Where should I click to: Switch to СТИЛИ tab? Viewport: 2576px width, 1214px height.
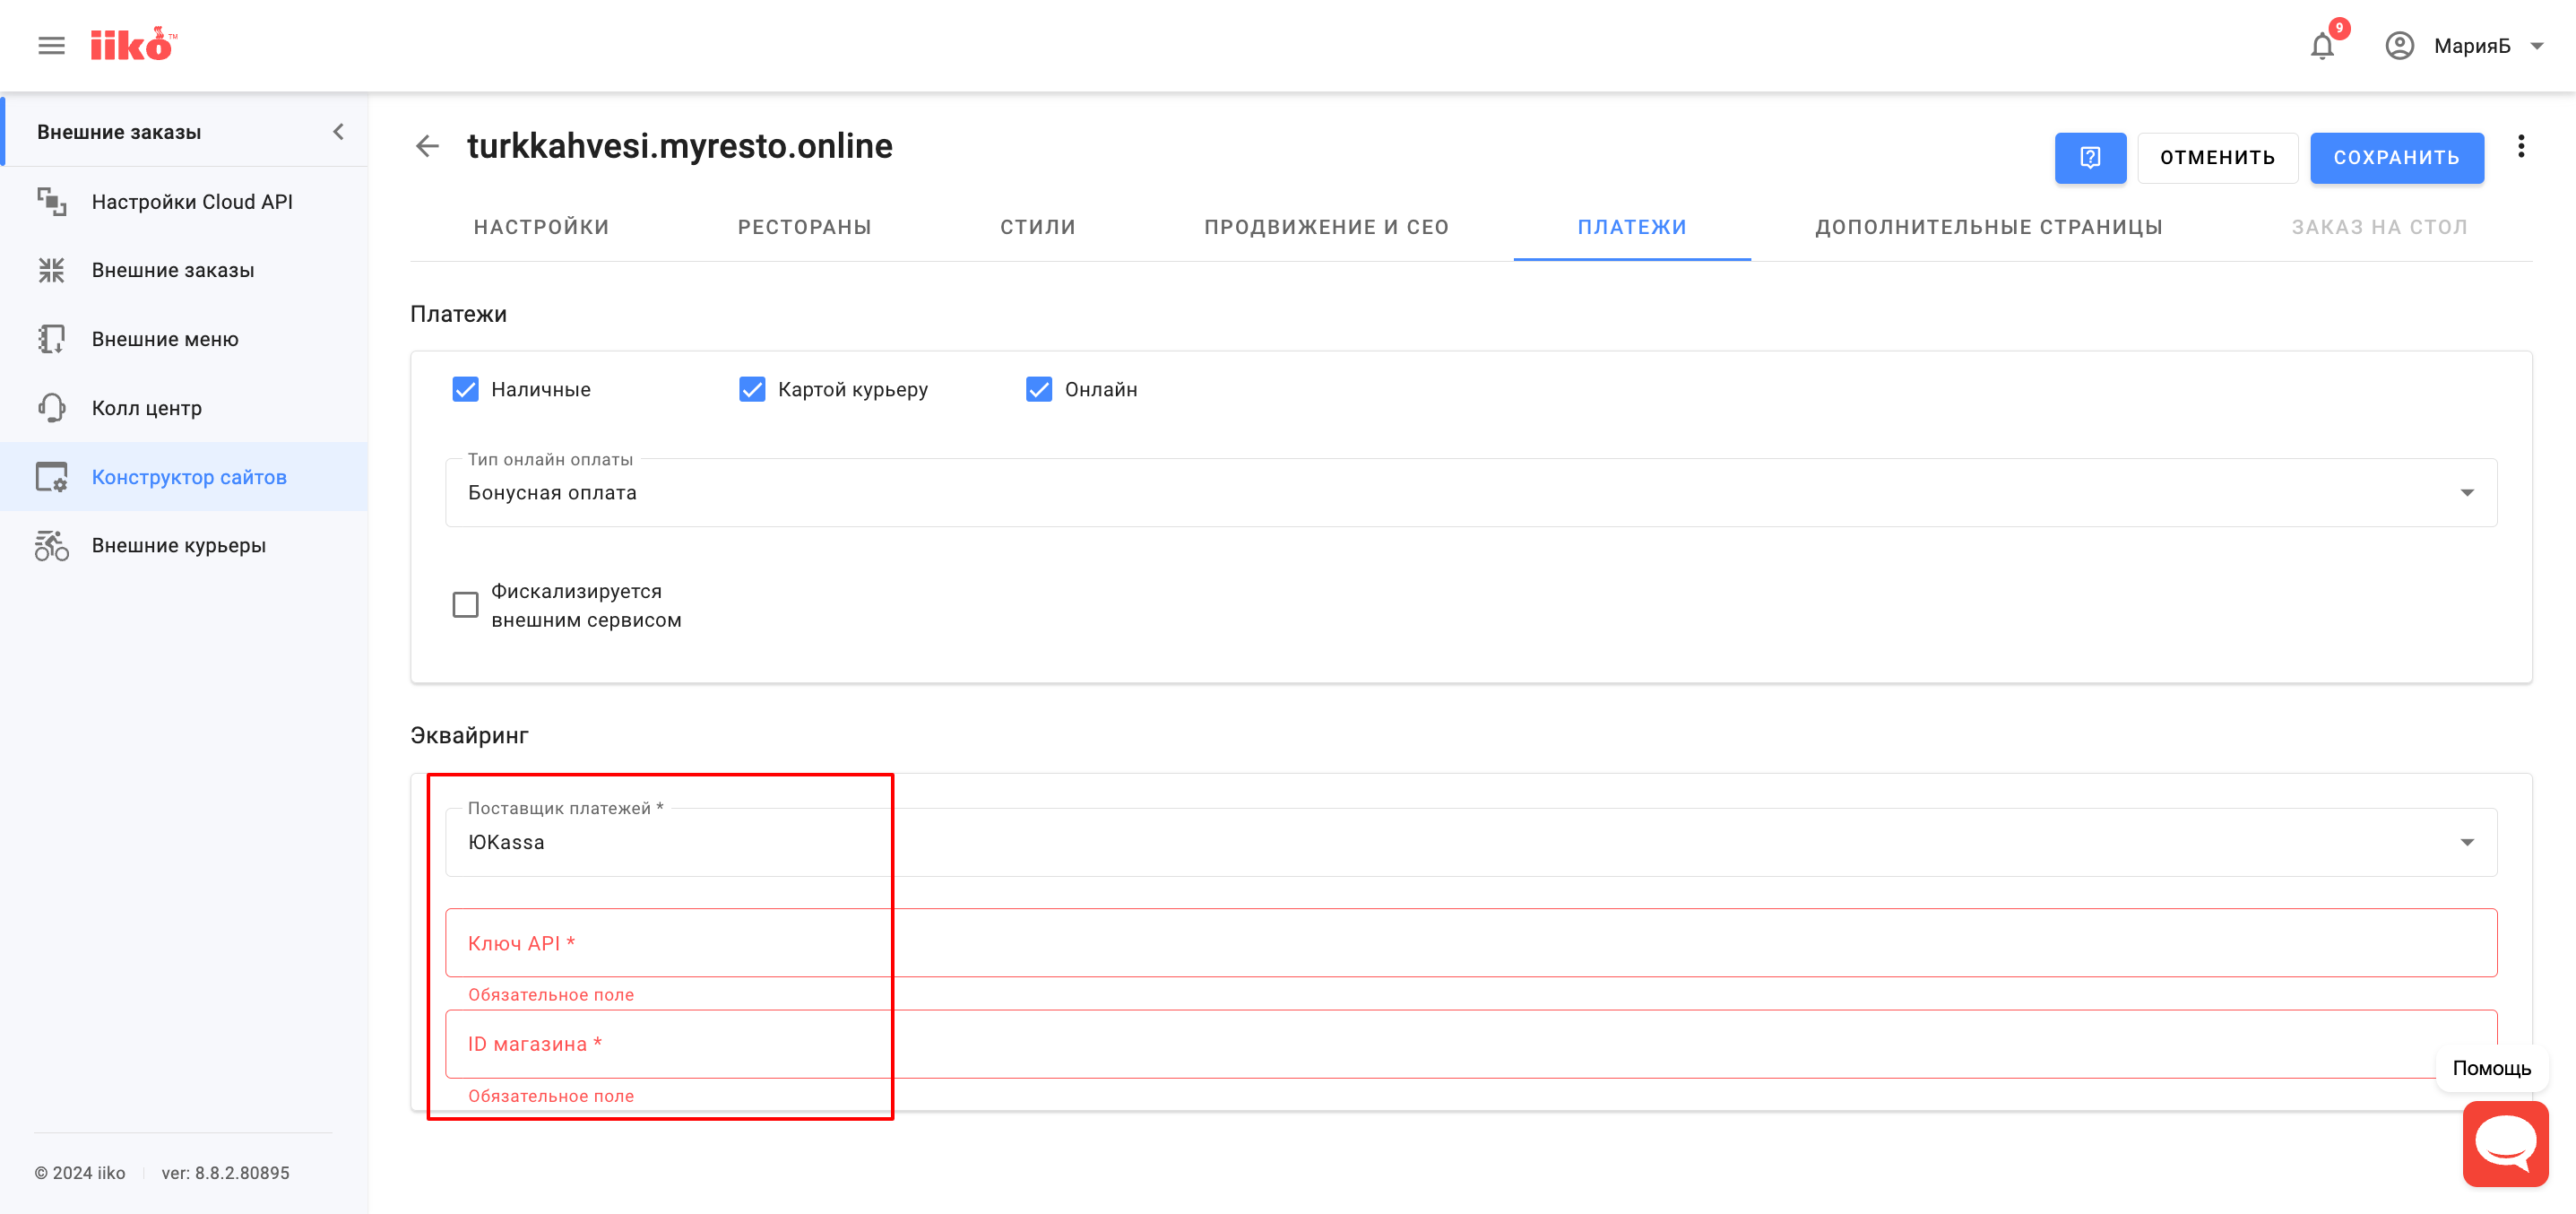pos(1038,227)
